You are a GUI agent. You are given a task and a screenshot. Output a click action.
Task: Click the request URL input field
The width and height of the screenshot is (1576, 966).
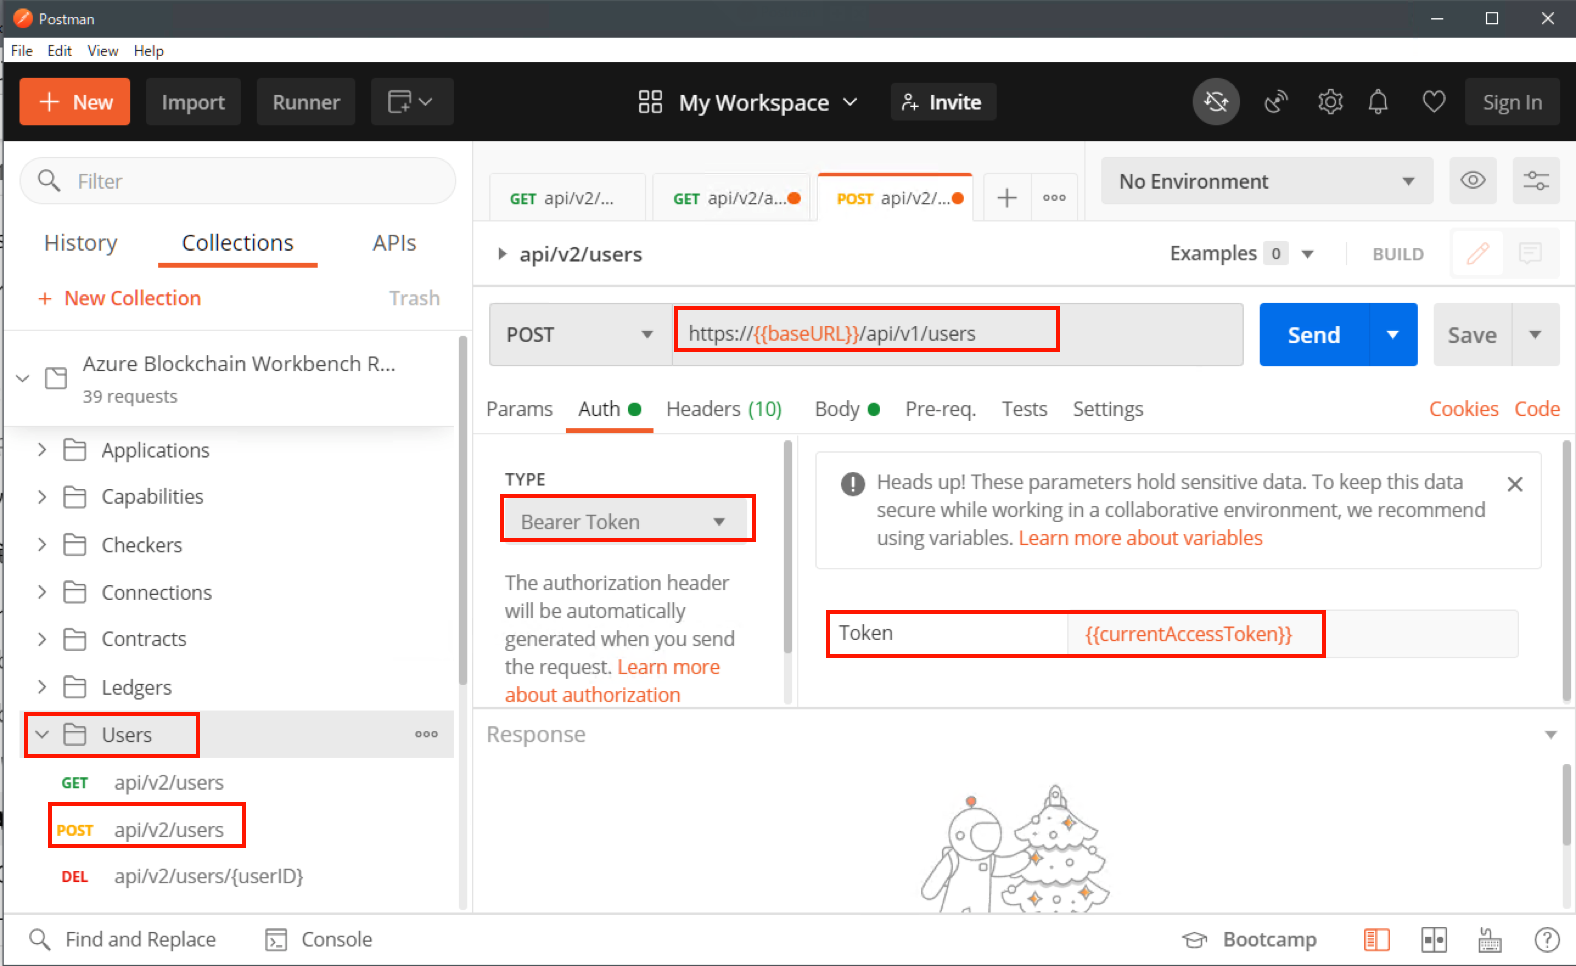[x=957, y=335]
